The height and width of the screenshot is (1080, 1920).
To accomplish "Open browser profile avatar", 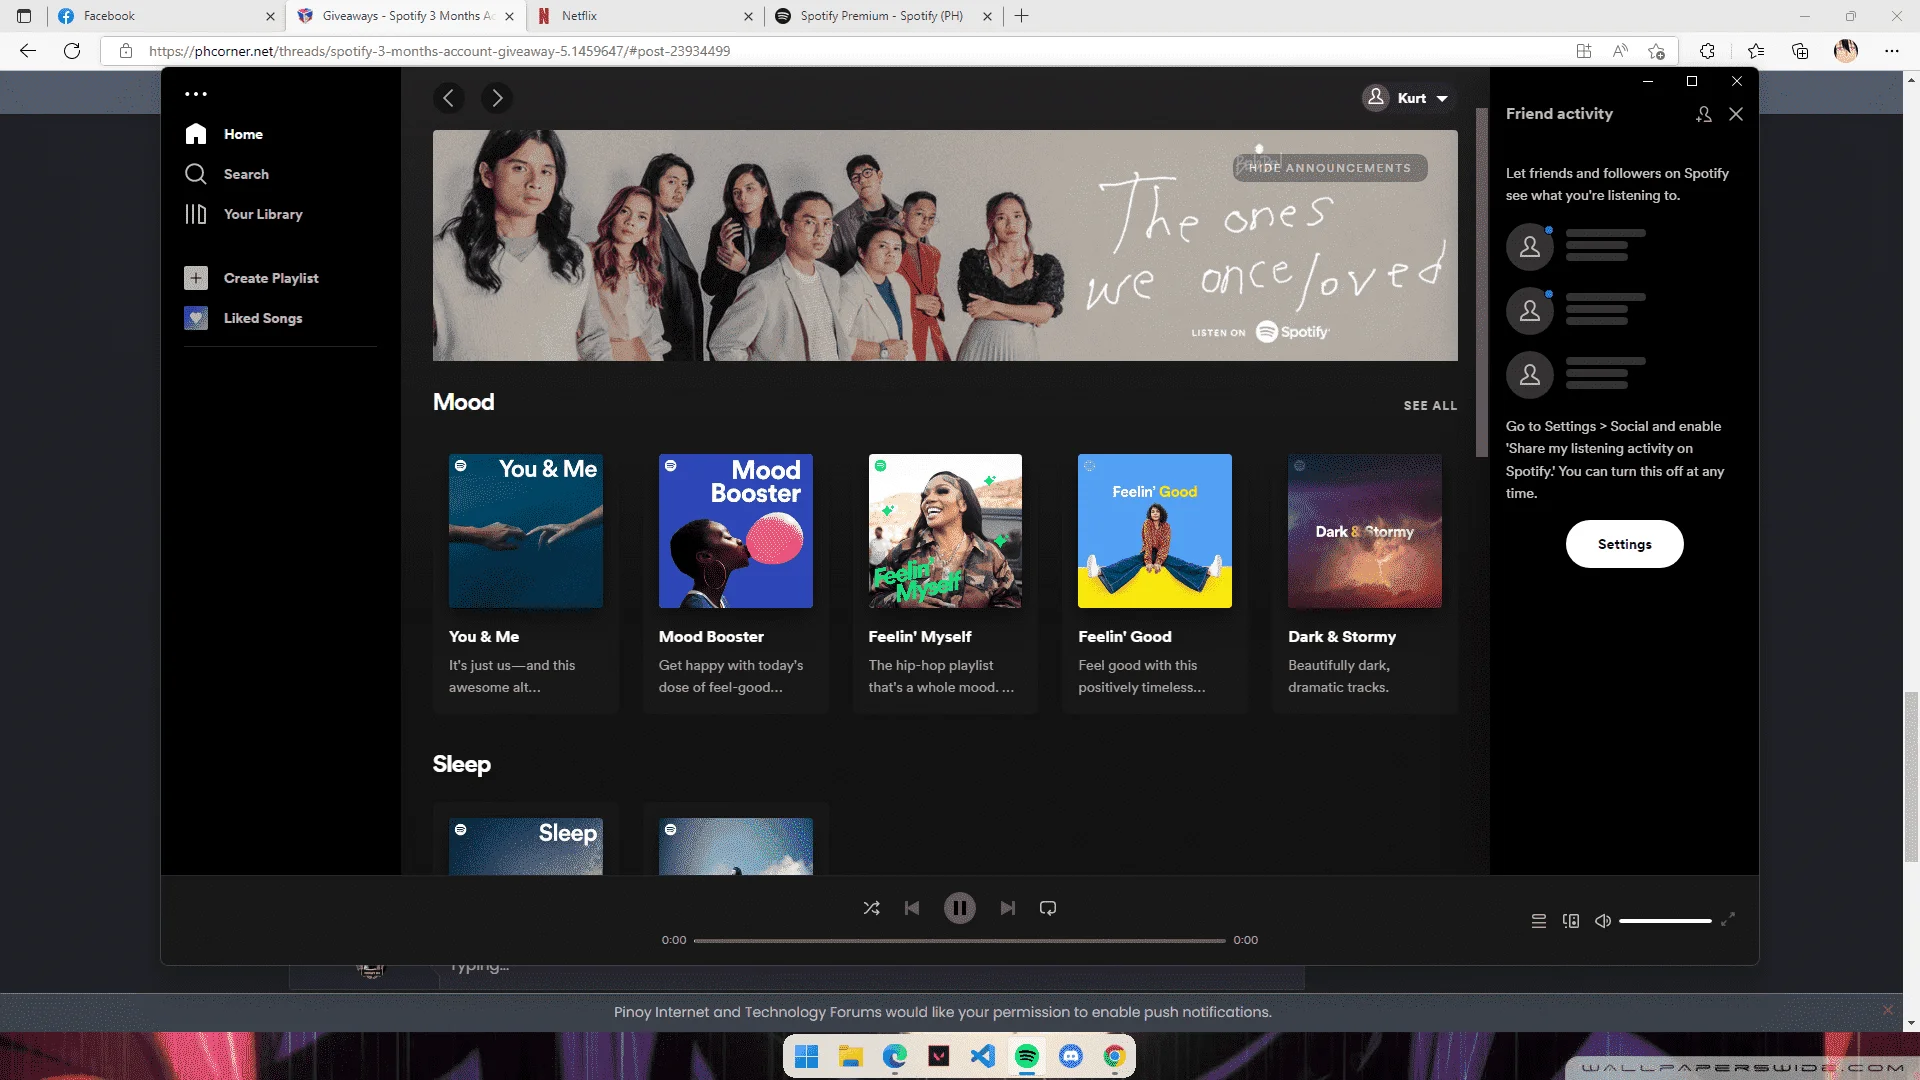I will pyautogui.click(x=1846, y=51).
